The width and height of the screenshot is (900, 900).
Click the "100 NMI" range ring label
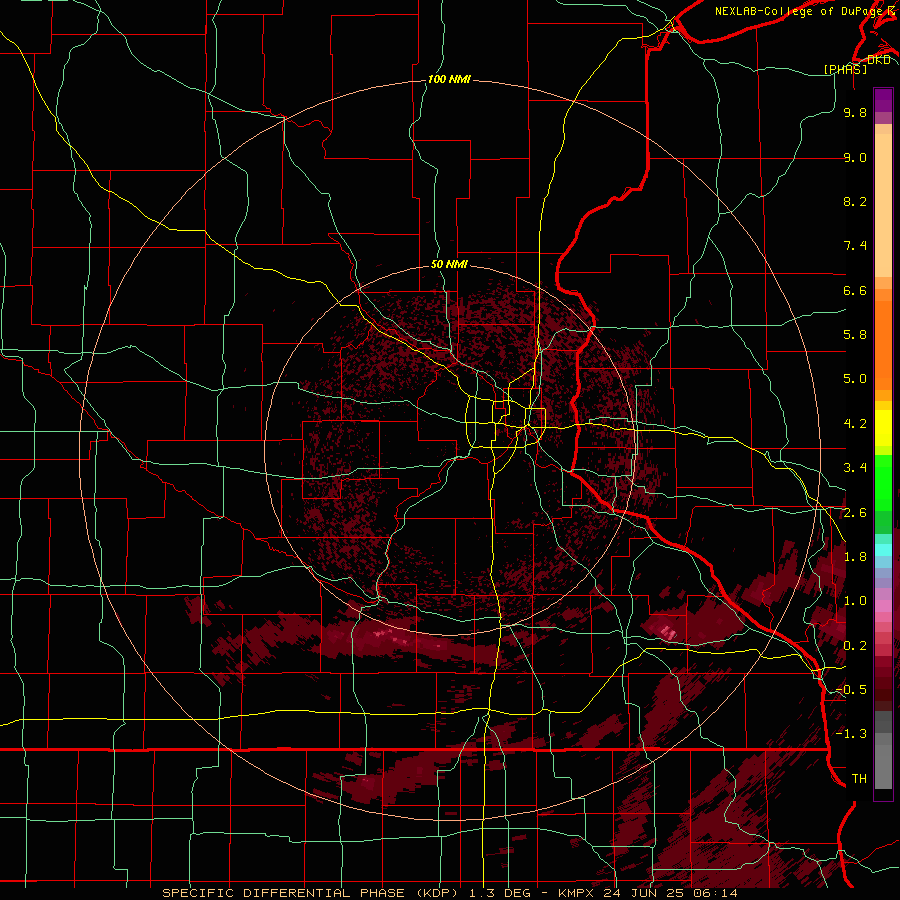(449, 79)
